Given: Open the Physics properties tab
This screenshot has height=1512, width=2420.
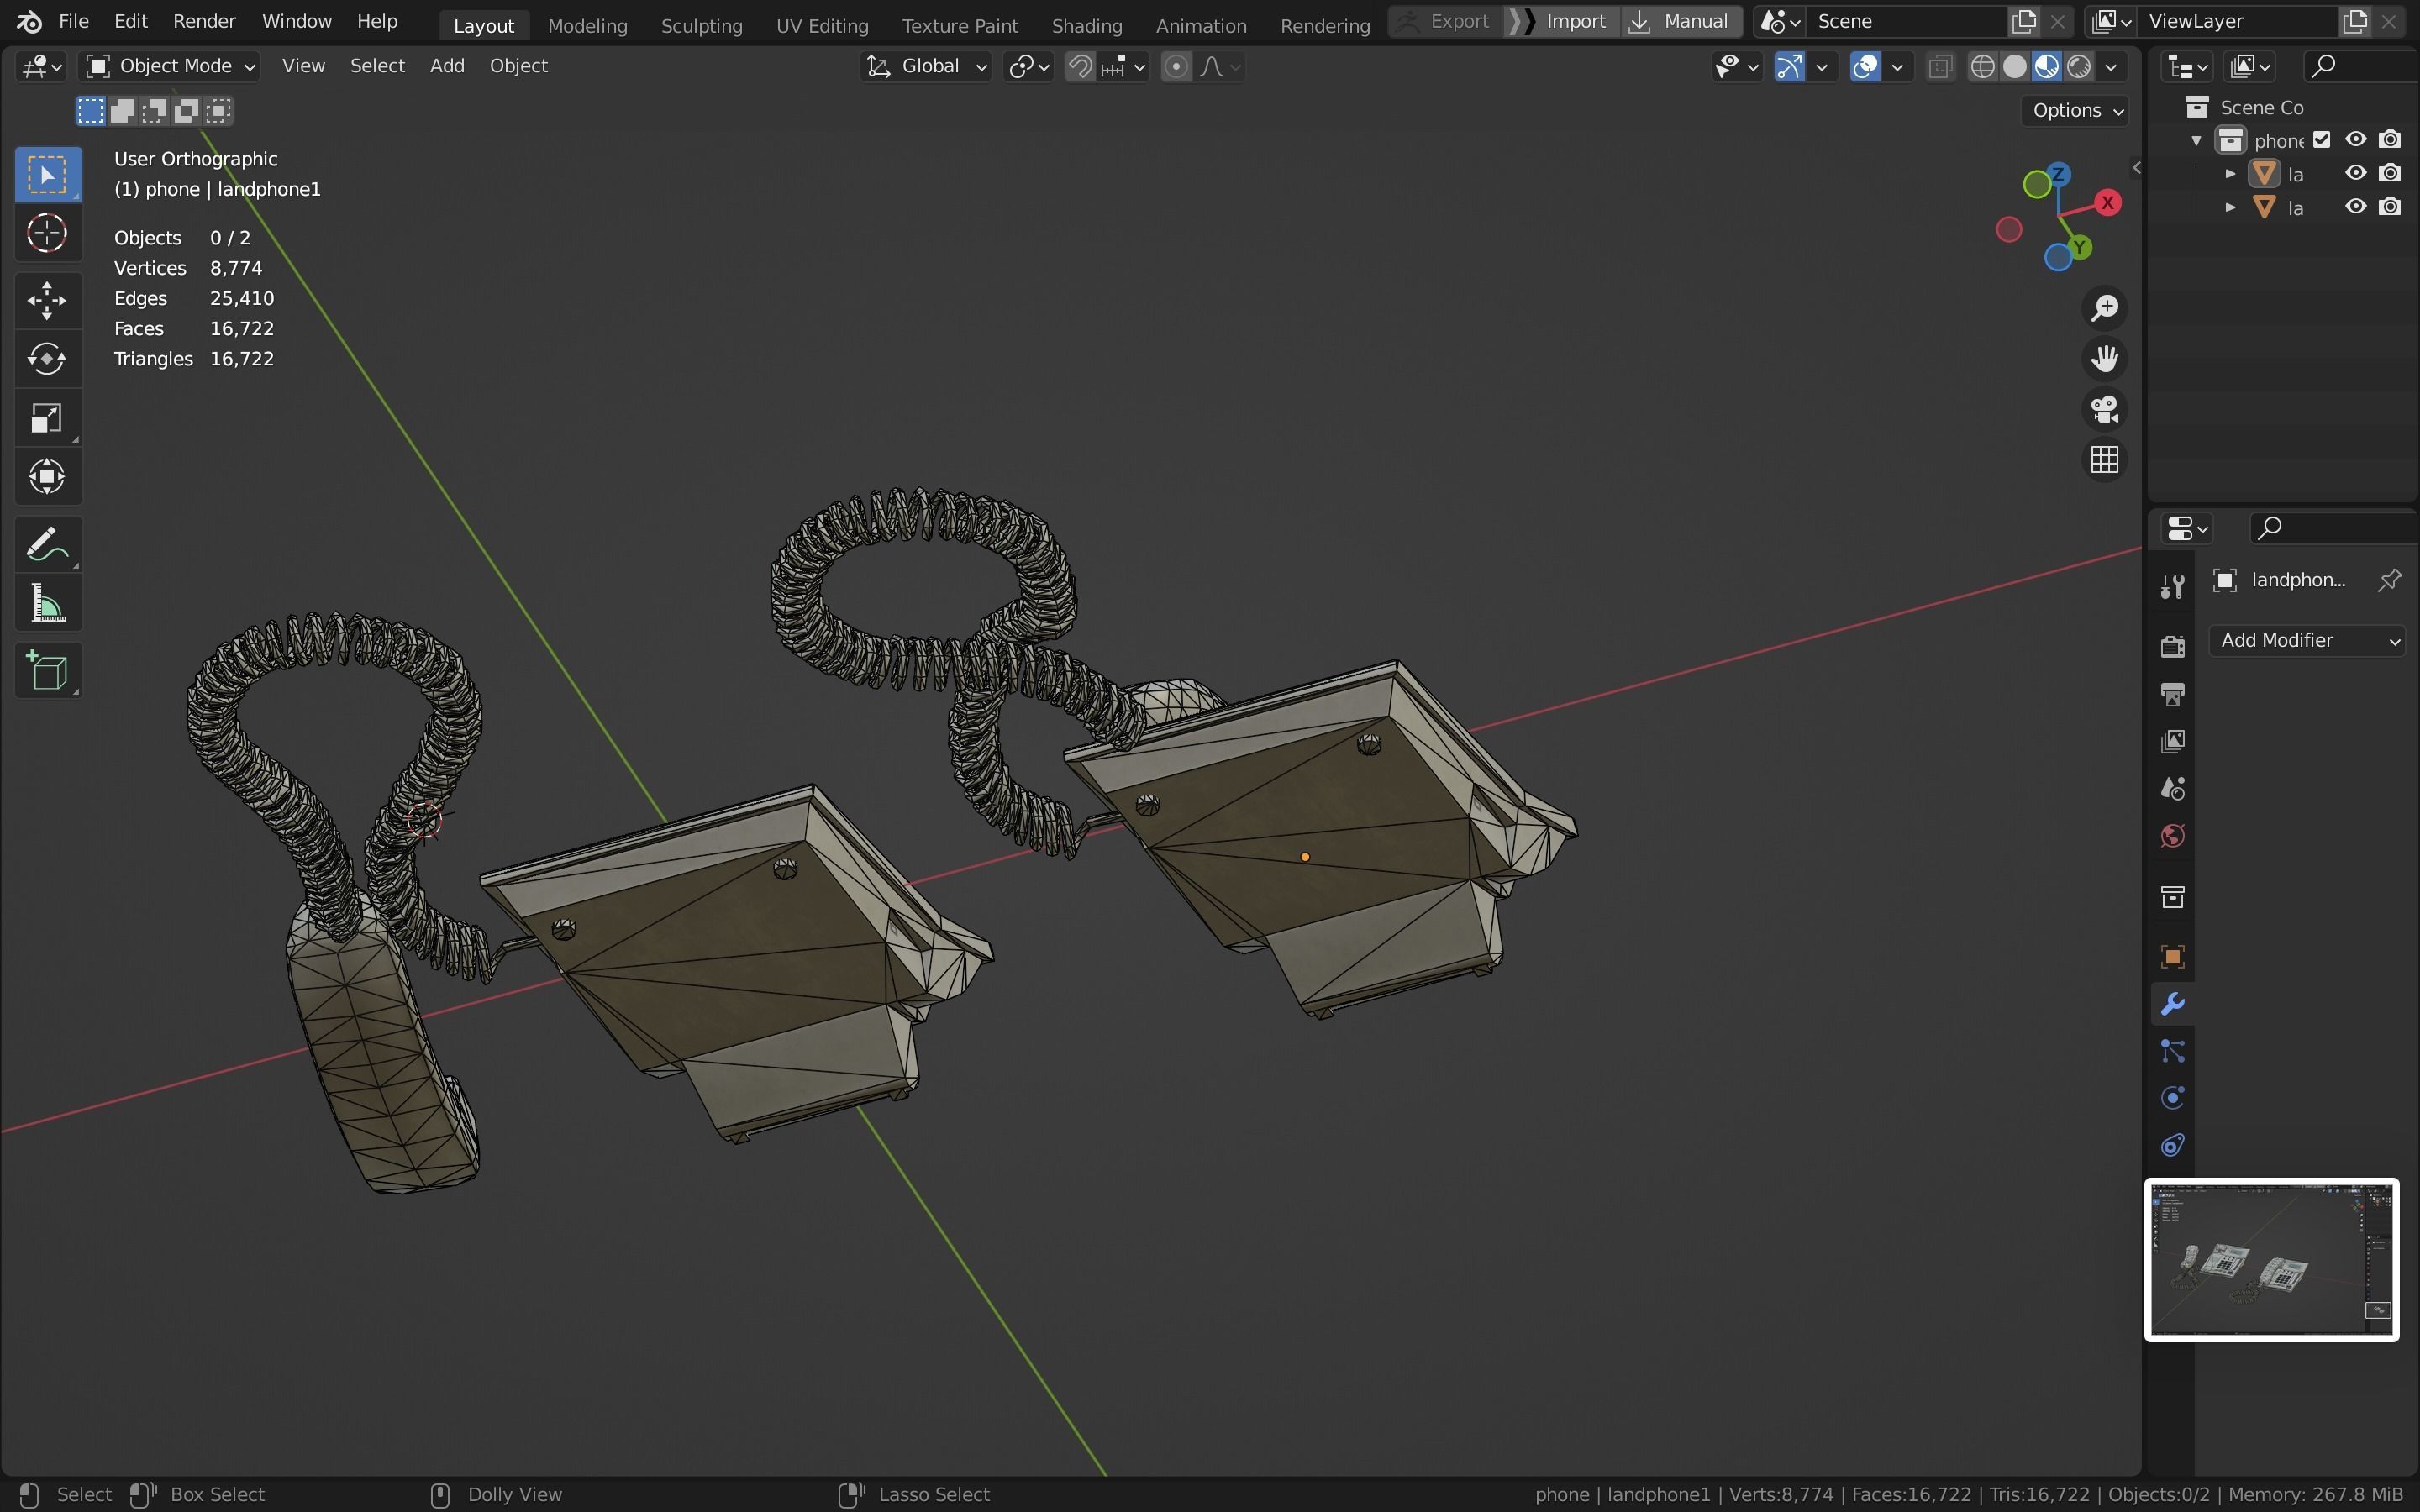Looking at the screenshot, I should [2172, 1098].
